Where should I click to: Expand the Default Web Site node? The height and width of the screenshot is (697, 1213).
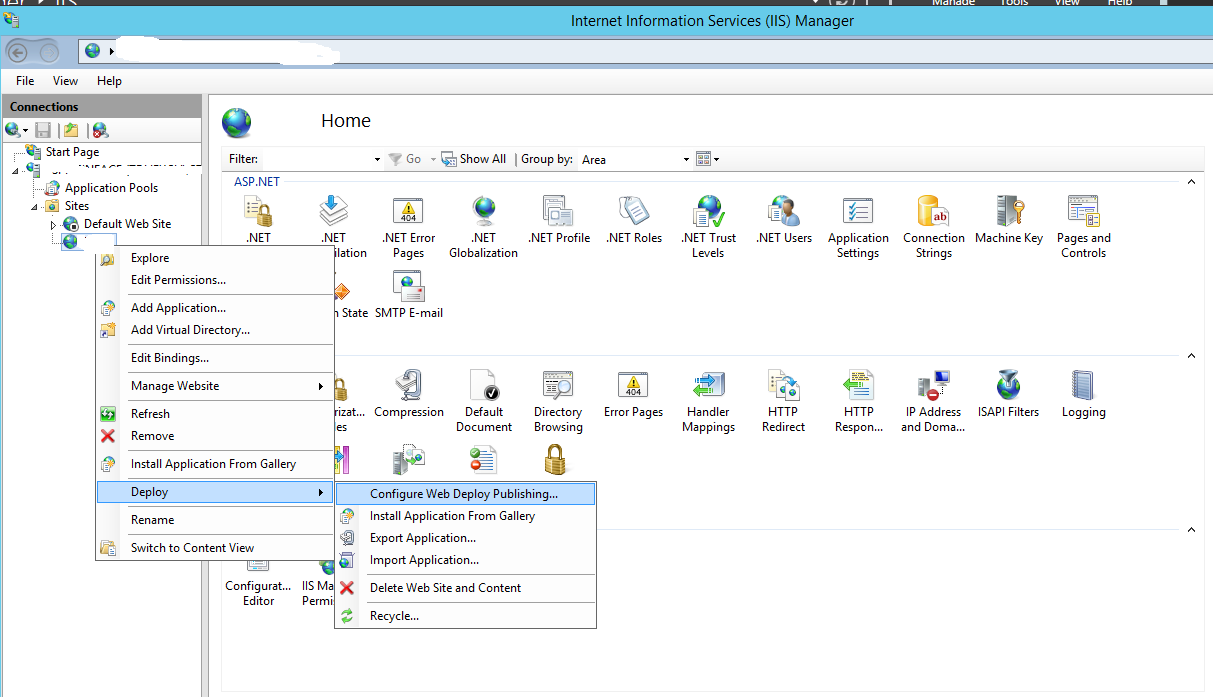point(54,224)
